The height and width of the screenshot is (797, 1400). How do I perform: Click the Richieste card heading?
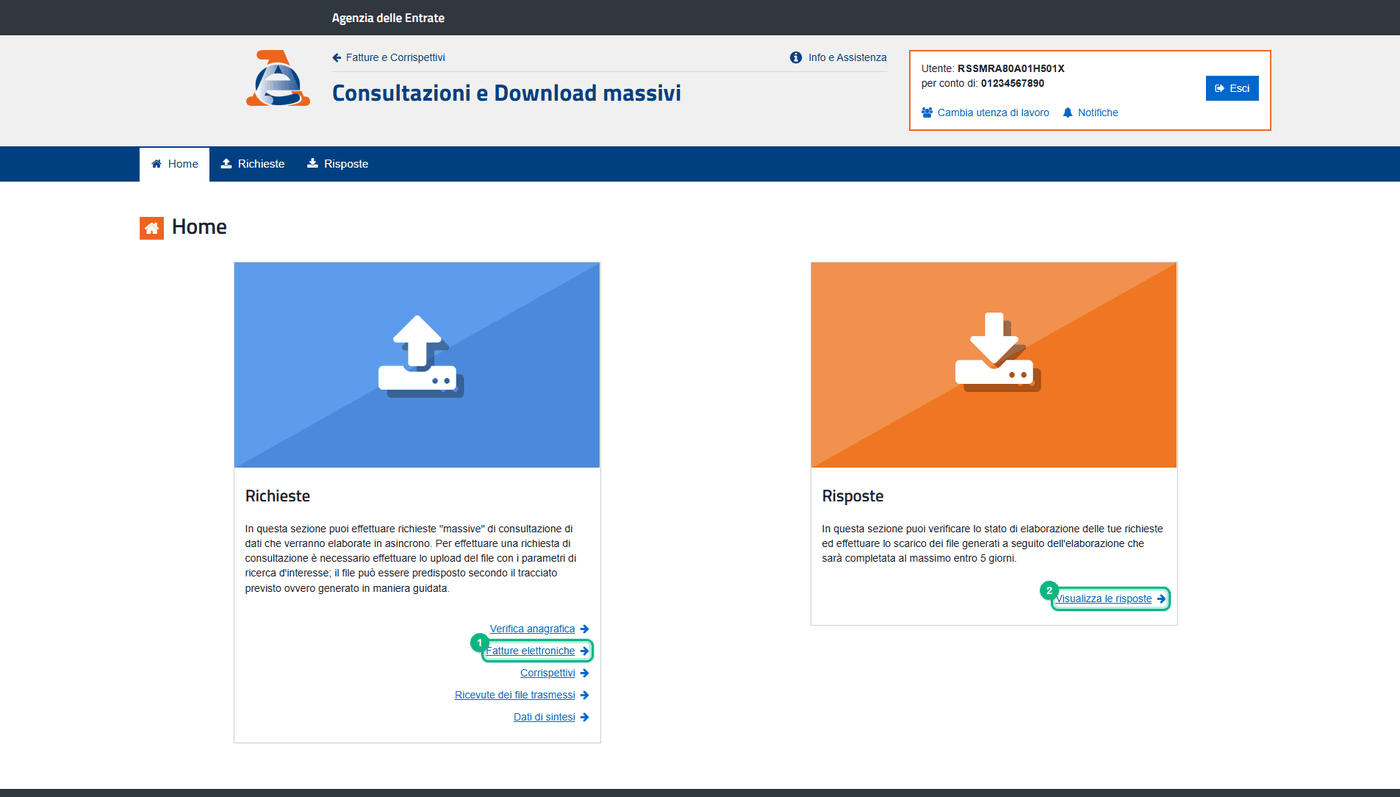[x=278, y=496]
